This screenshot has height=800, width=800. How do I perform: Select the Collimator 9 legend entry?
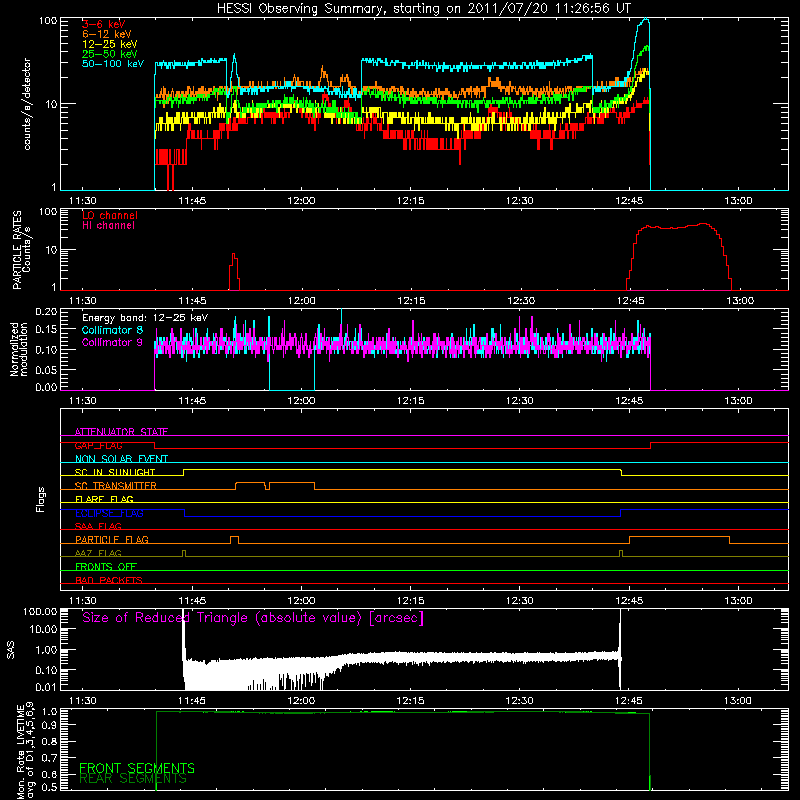(x=112, y=342)
